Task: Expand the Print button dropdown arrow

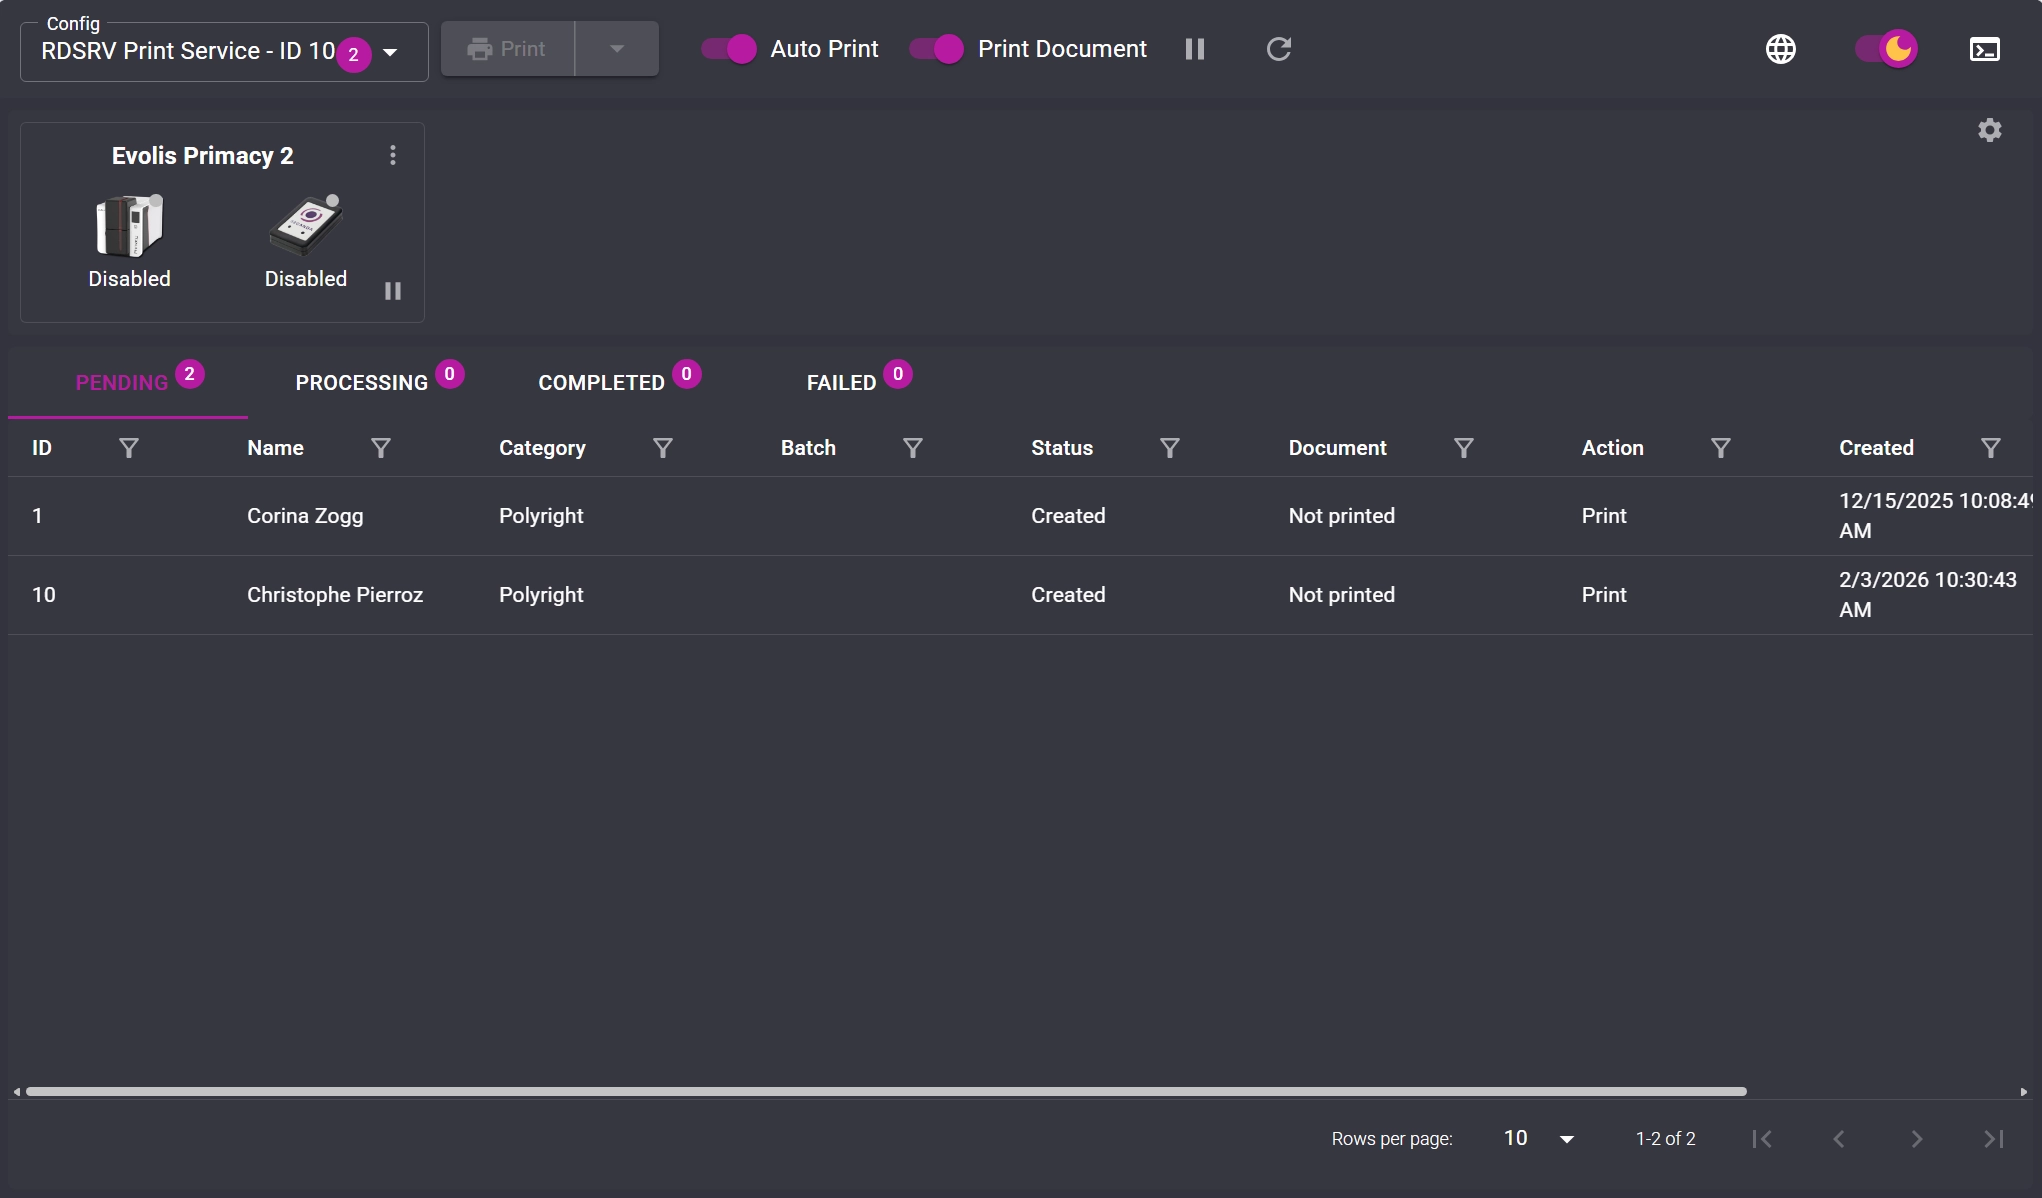Action: pos(617,49)
